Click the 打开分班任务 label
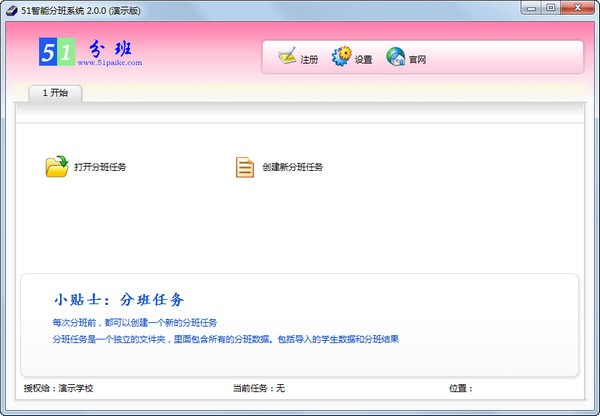This screenshot has width=600, height=416. (x=100, y=167)
